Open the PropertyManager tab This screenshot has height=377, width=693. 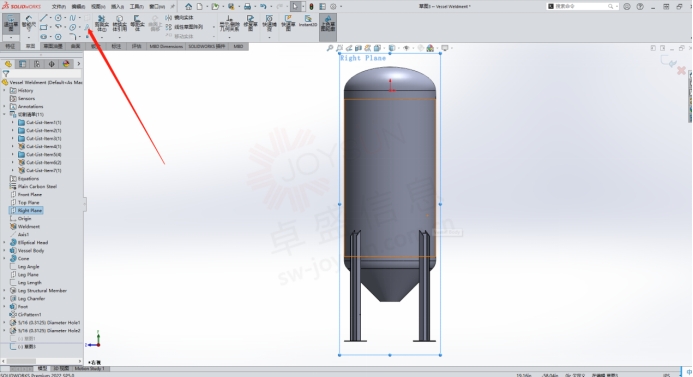coord(23,64)
